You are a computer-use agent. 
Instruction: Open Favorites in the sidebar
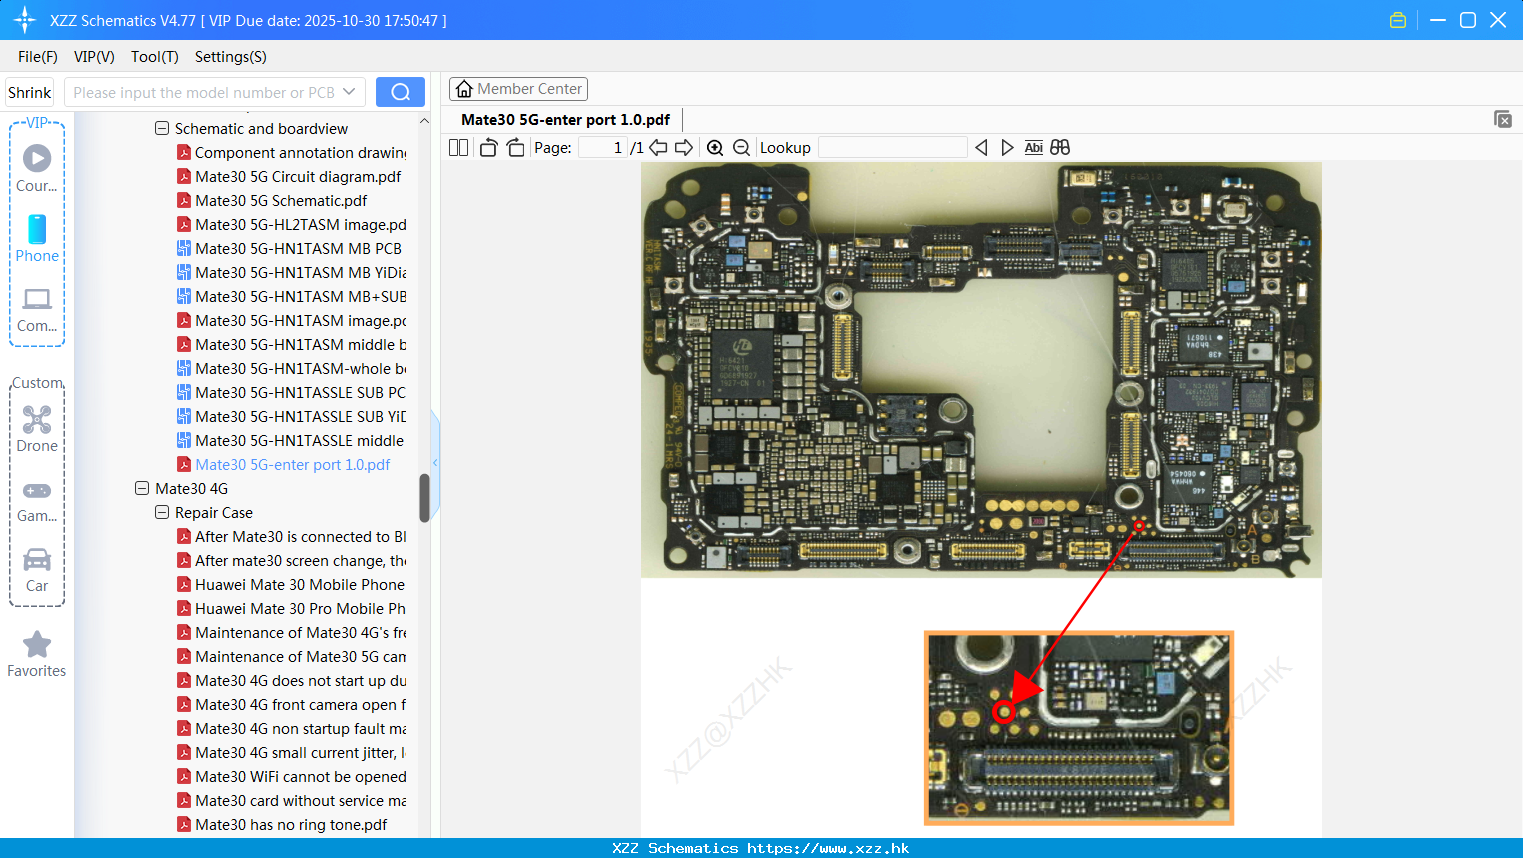click(37, 654)
